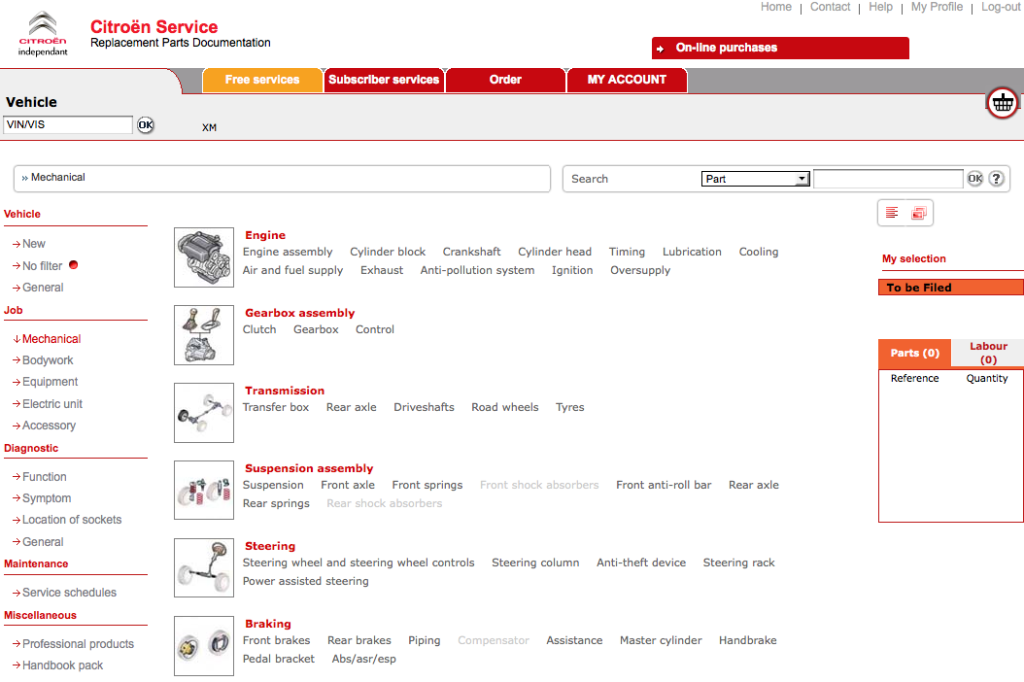Screen dimensions: 1024x682
Task: Open the Front anti-roll bar link
Action: 664,485
